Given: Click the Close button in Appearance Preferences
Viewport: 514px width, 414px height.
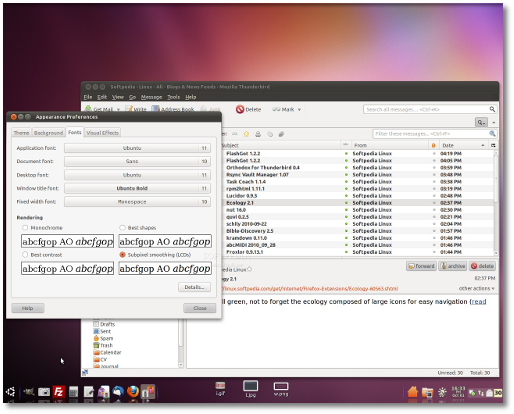Looking at the screenshot, I should point(200,308).
